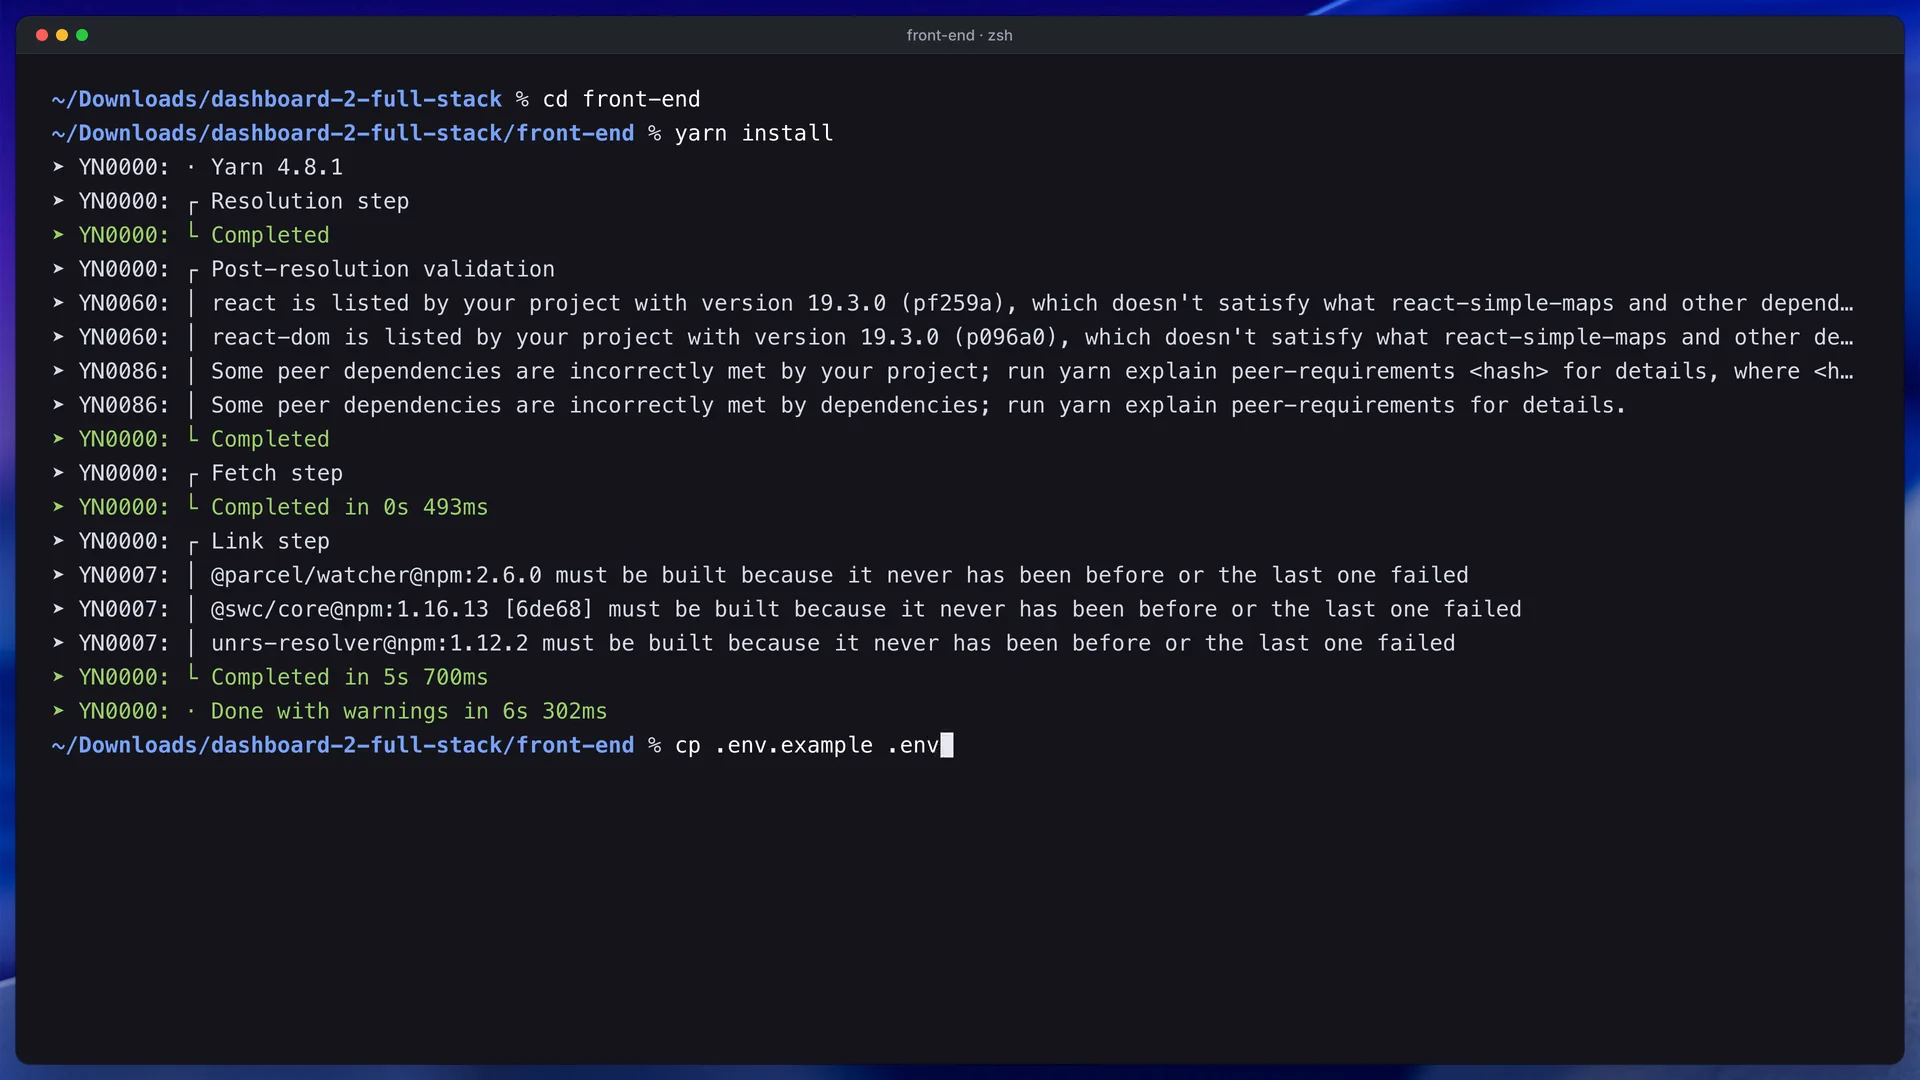This screenshot has height=1080, width=1920.
Task: Click 'Done with warnings in 6s 302ms'
Action: pyautogui.click(x=409, y=711)
